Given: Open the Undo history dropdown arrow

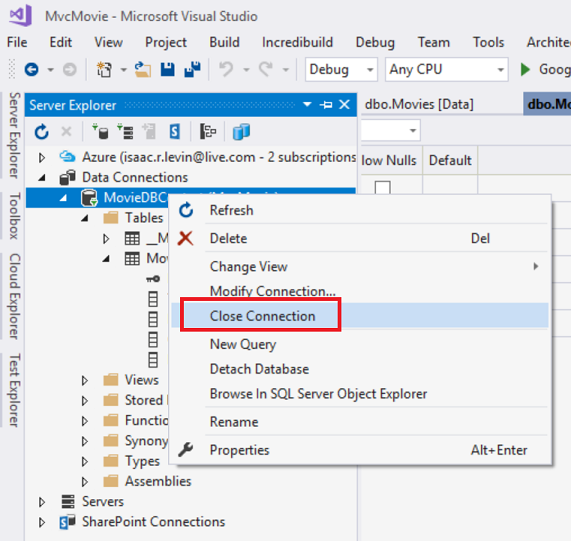Looking at the screenshot, I should (x=247, y=69).
